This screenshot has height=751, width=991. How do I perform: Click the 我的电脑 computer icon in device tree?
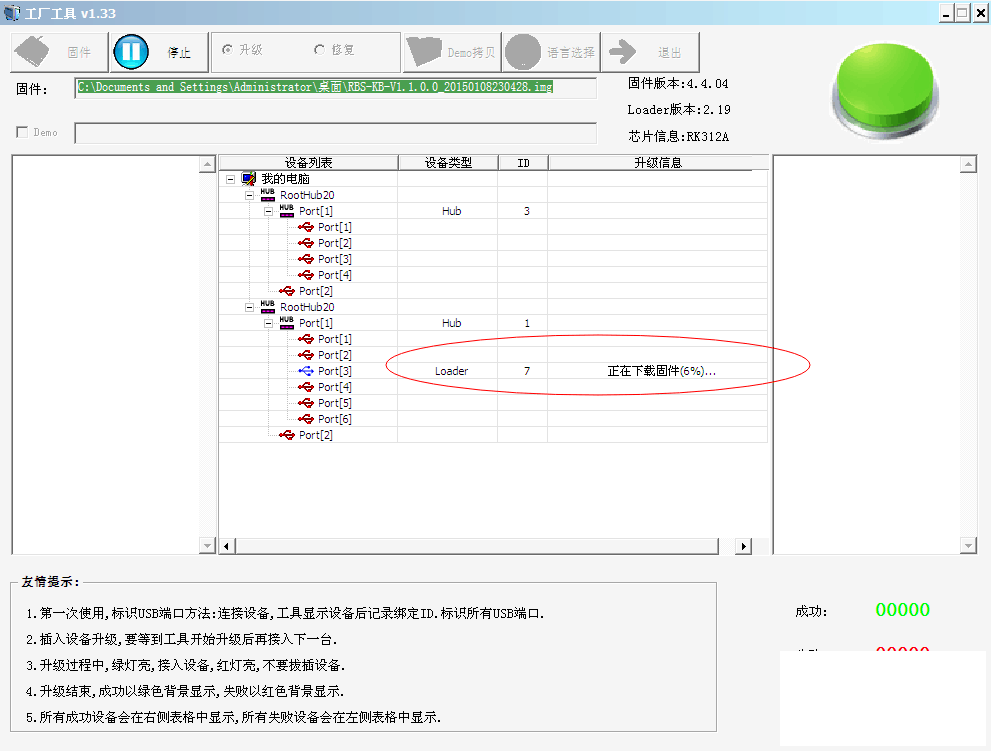[248, 178]
